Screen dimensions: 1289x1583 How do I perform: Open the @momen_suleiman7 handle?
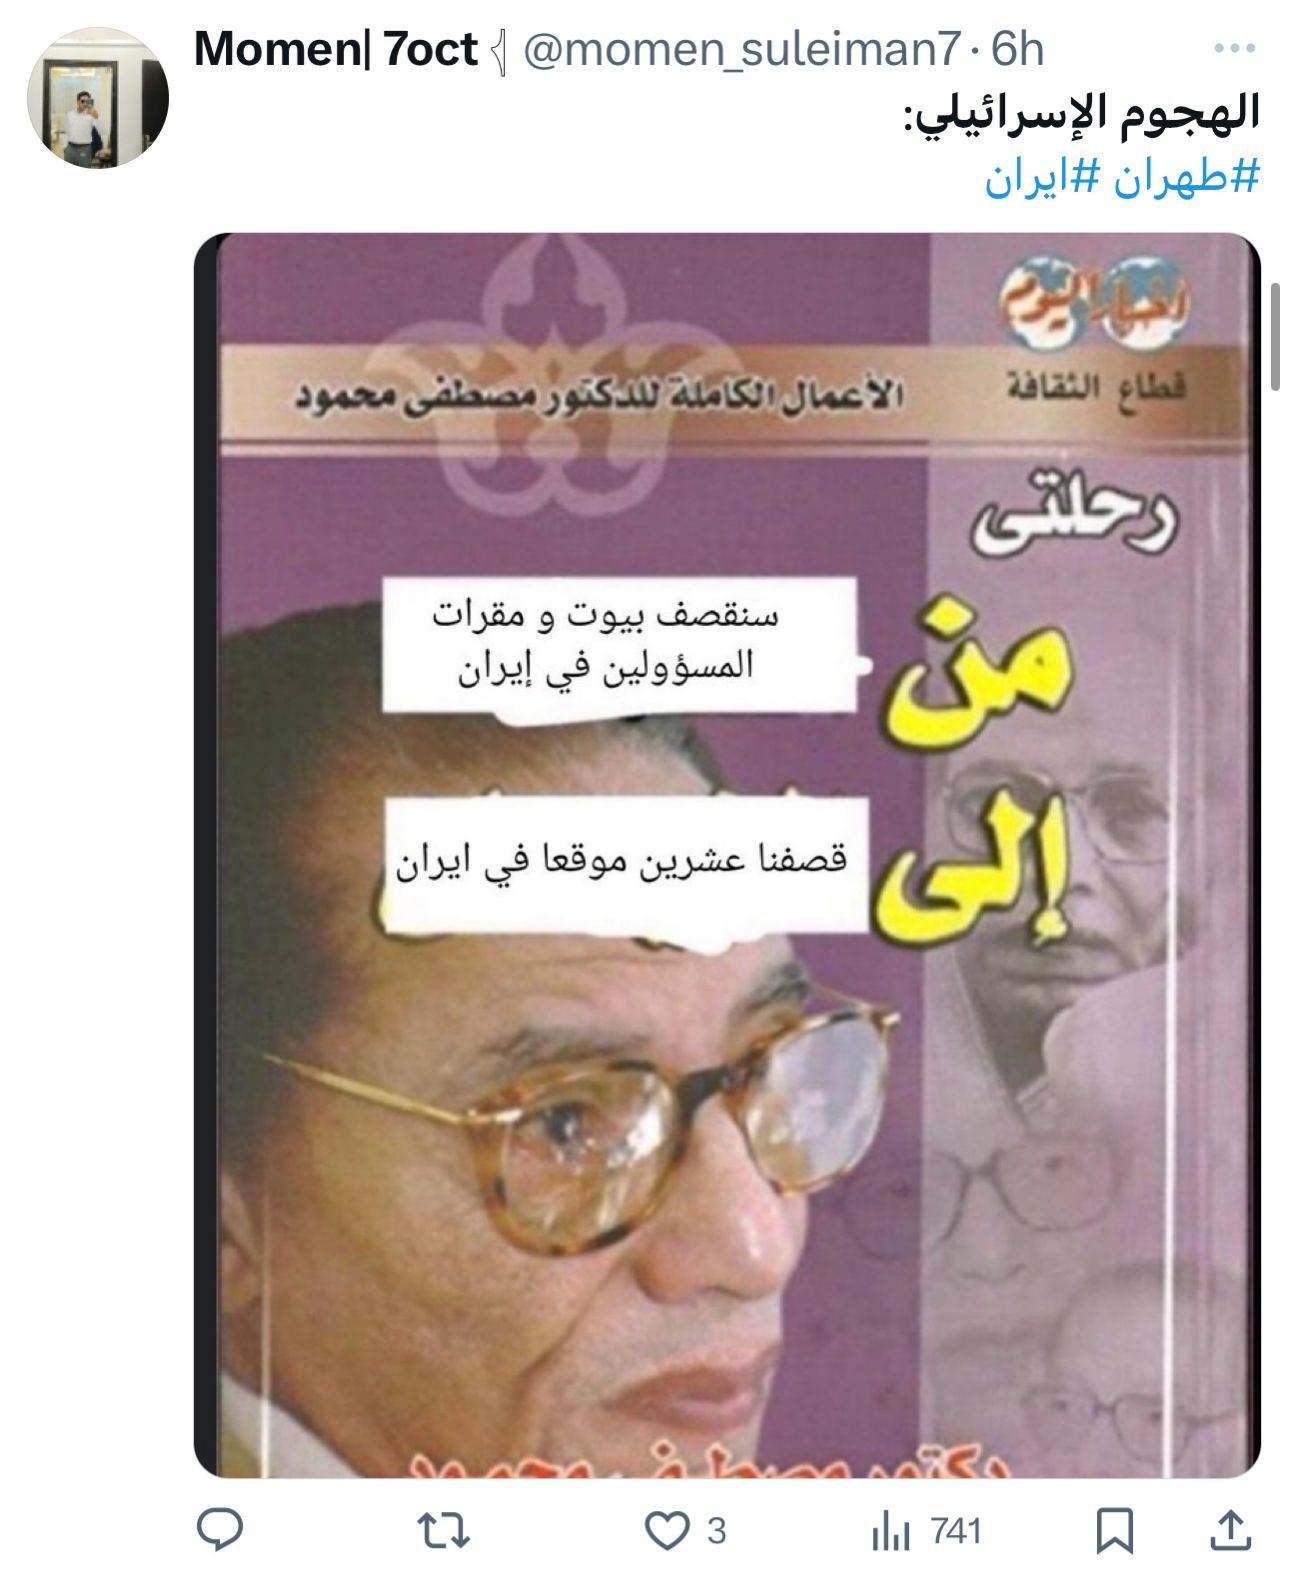click(x=741, y=50)
